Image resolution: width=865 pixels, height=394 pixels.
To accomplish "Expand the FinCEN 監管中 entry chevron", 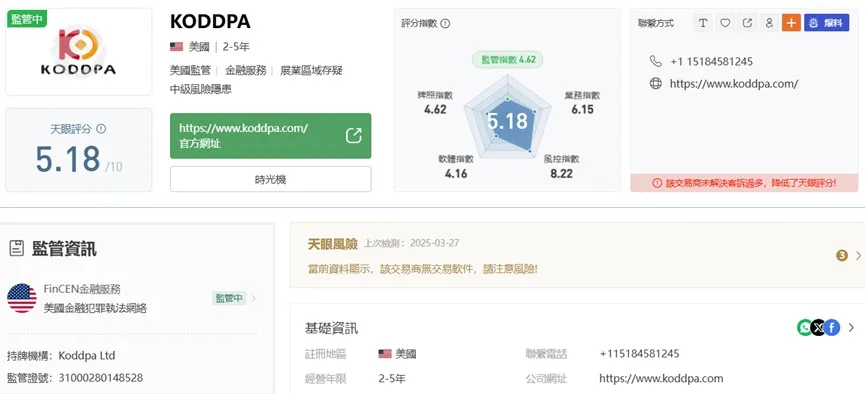I will (x=254, y=299).
